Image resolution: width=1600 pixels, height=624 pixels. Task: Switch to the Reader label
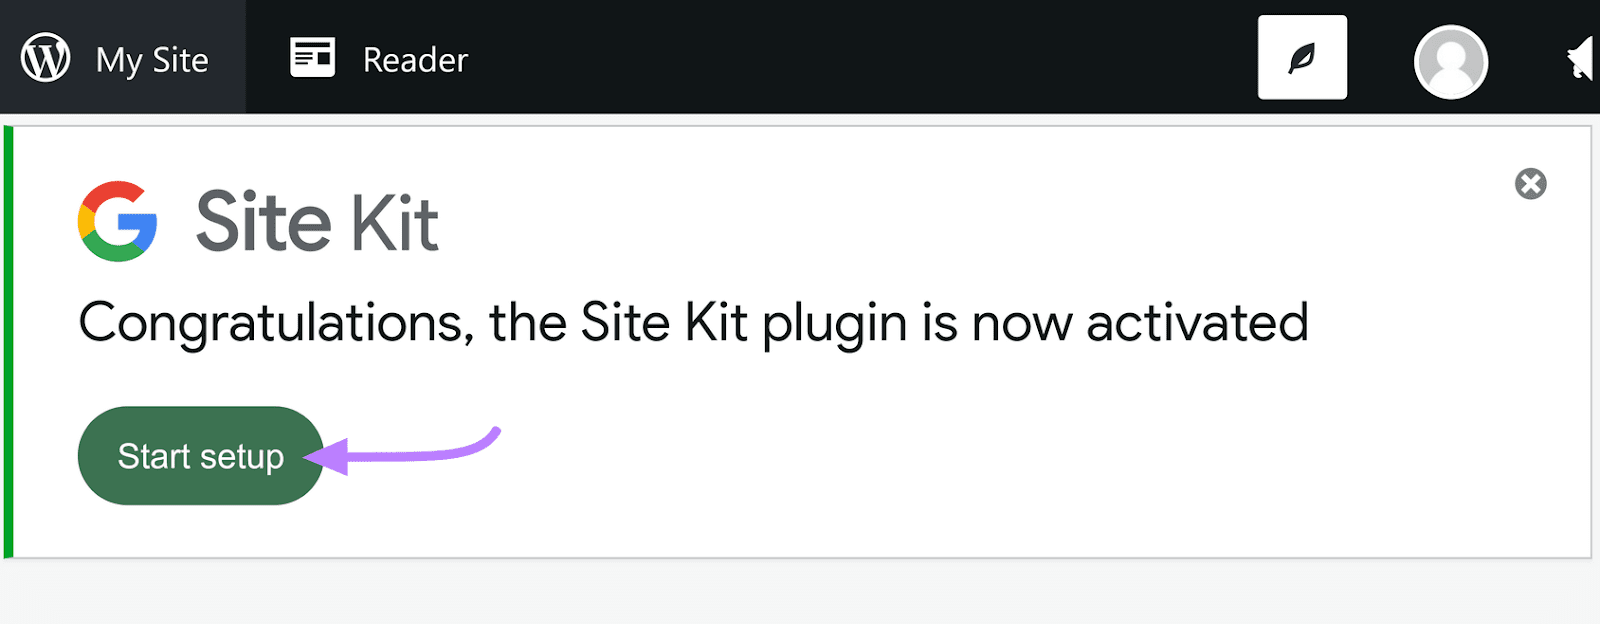(415, 60)
